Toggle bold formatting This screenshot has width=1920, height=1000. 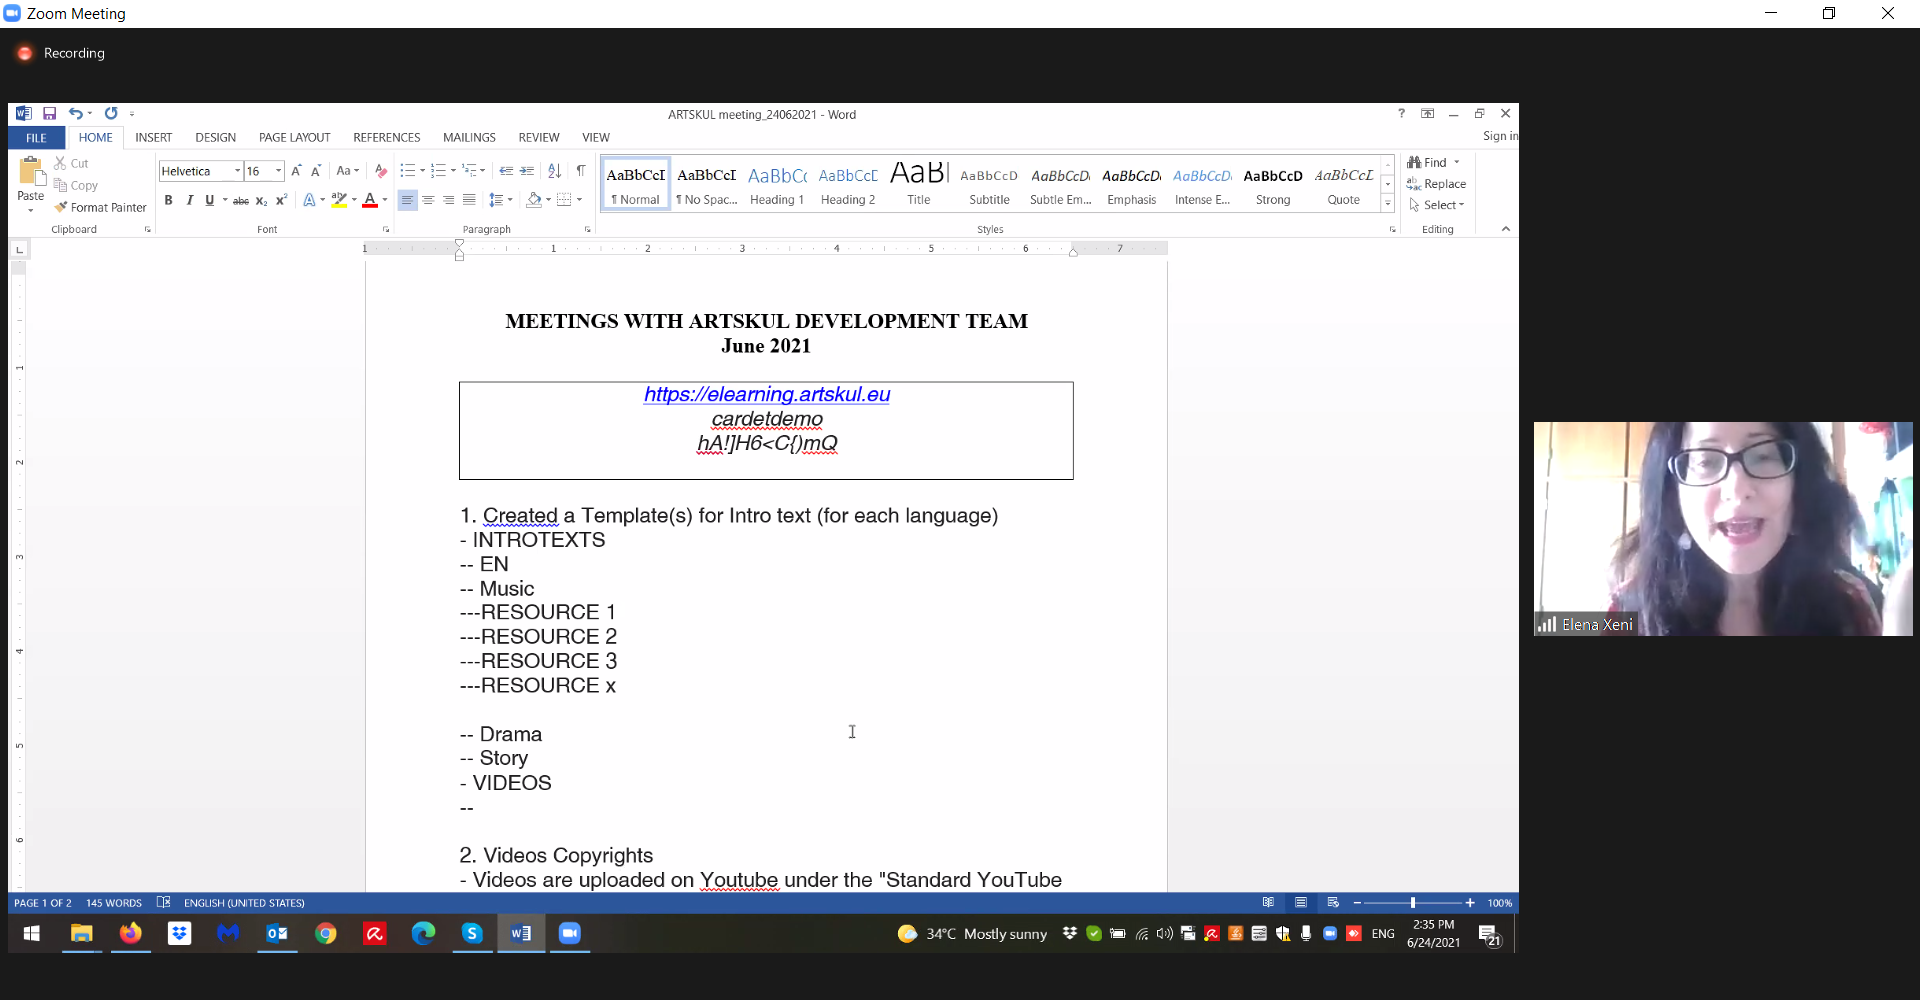coord(168,201)
